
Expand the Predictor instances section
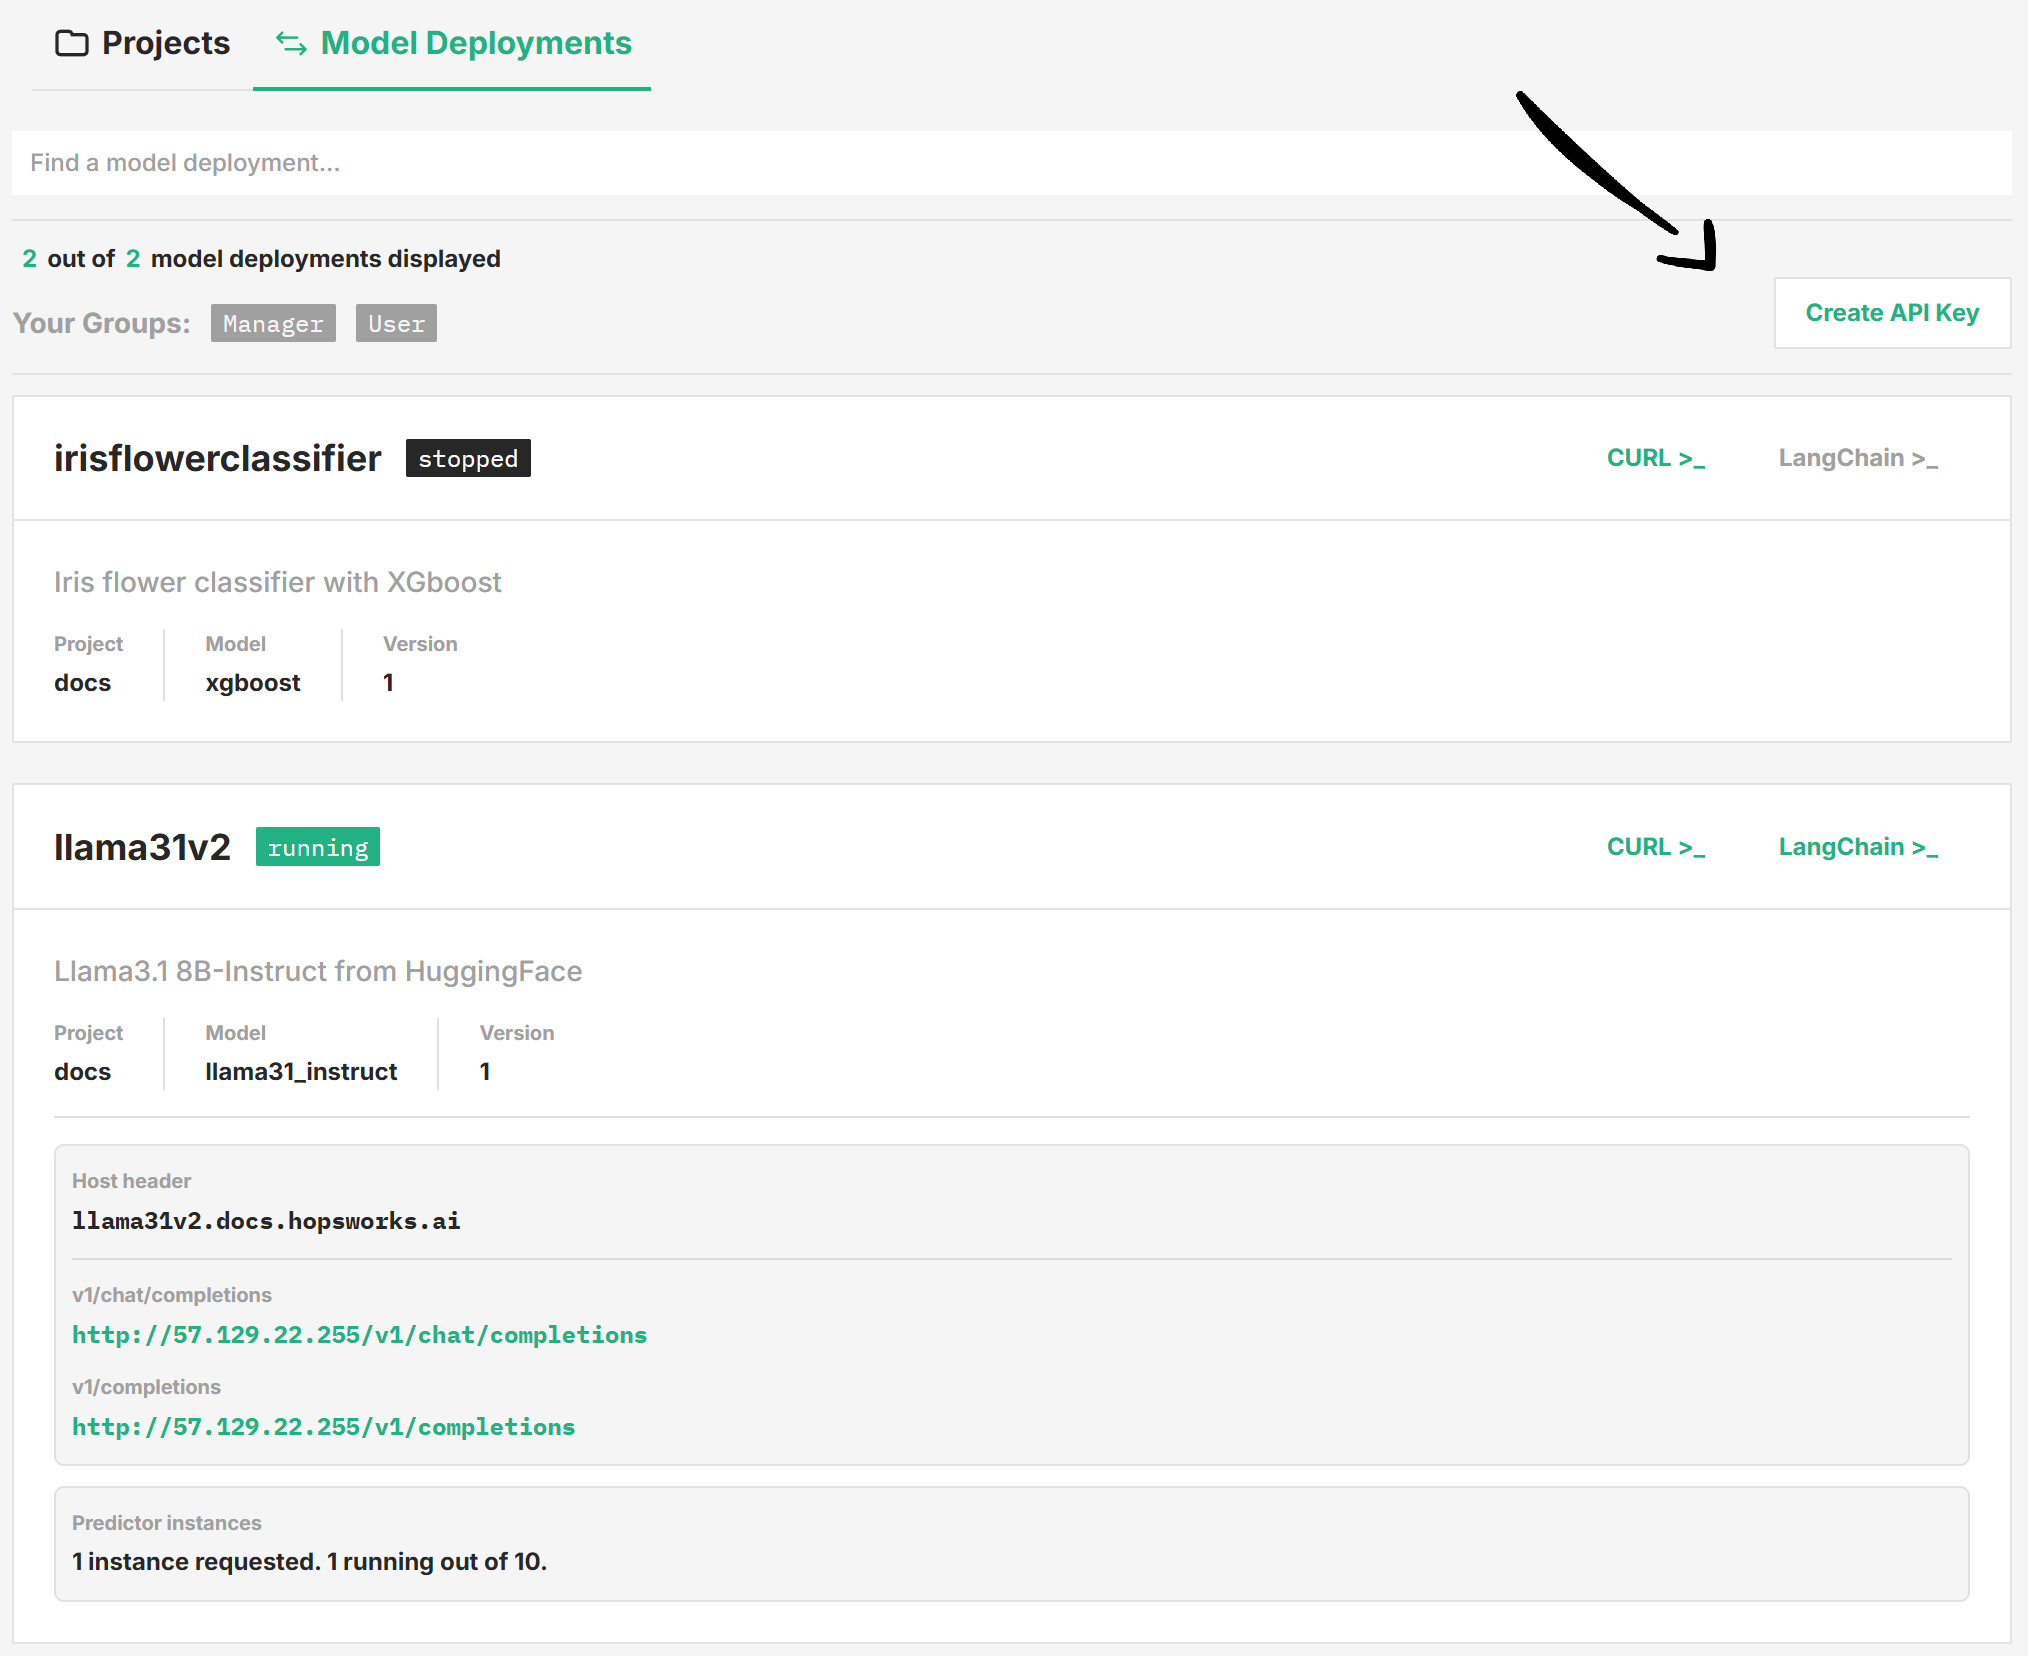[x=166, y=1522]
